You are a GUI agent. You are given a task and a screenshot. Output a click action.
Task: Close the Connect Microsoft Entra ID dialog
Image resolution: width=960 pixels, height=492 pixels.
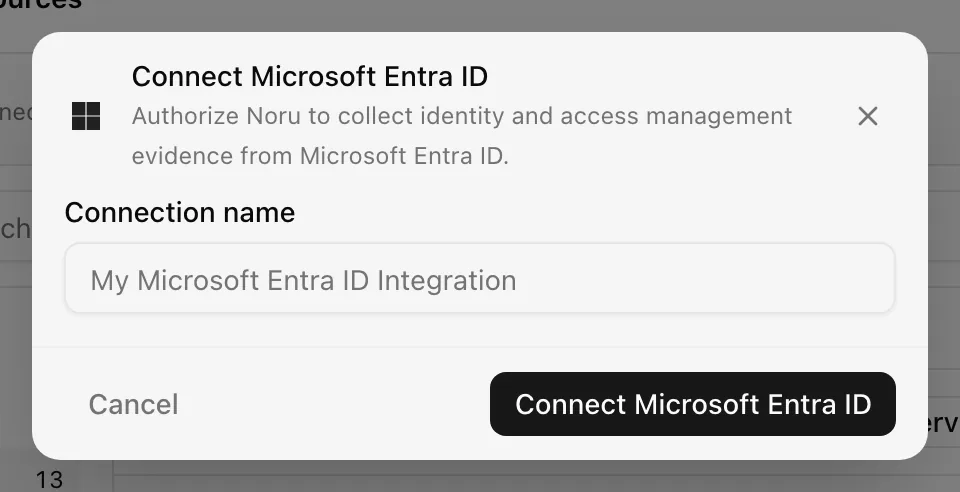coord(868,116)
